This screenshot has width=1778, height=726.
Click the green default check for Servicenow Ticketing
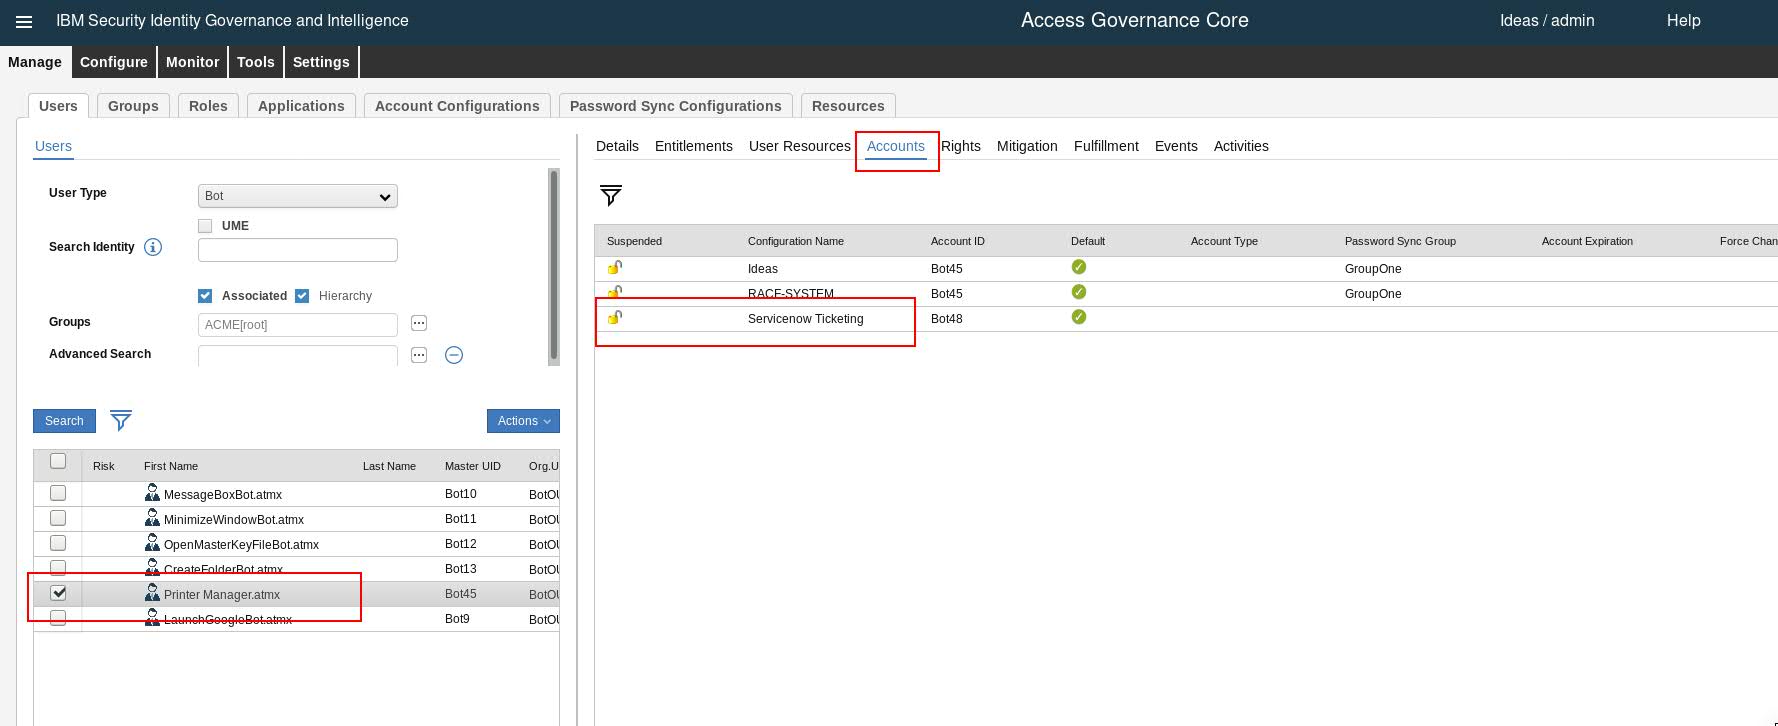click(1078, 317)
